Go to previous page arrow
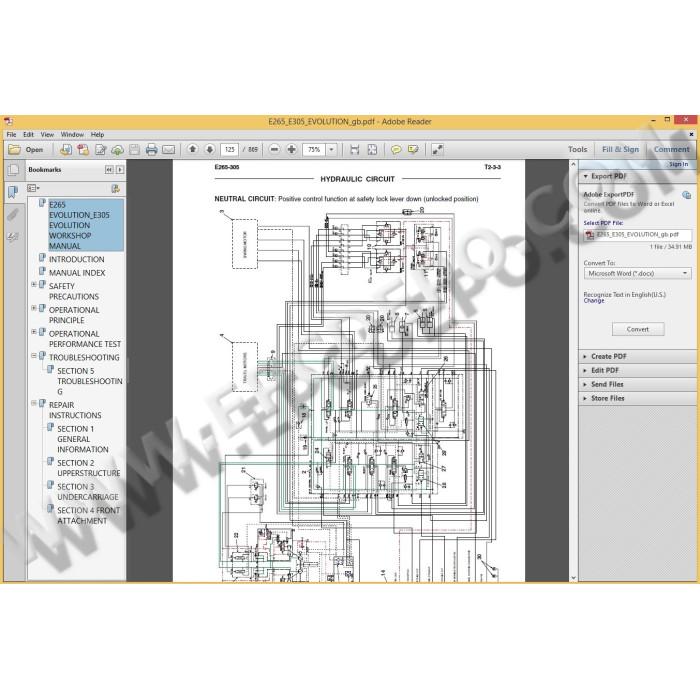The width and height of the screenshot is (700, 700). 192,150
